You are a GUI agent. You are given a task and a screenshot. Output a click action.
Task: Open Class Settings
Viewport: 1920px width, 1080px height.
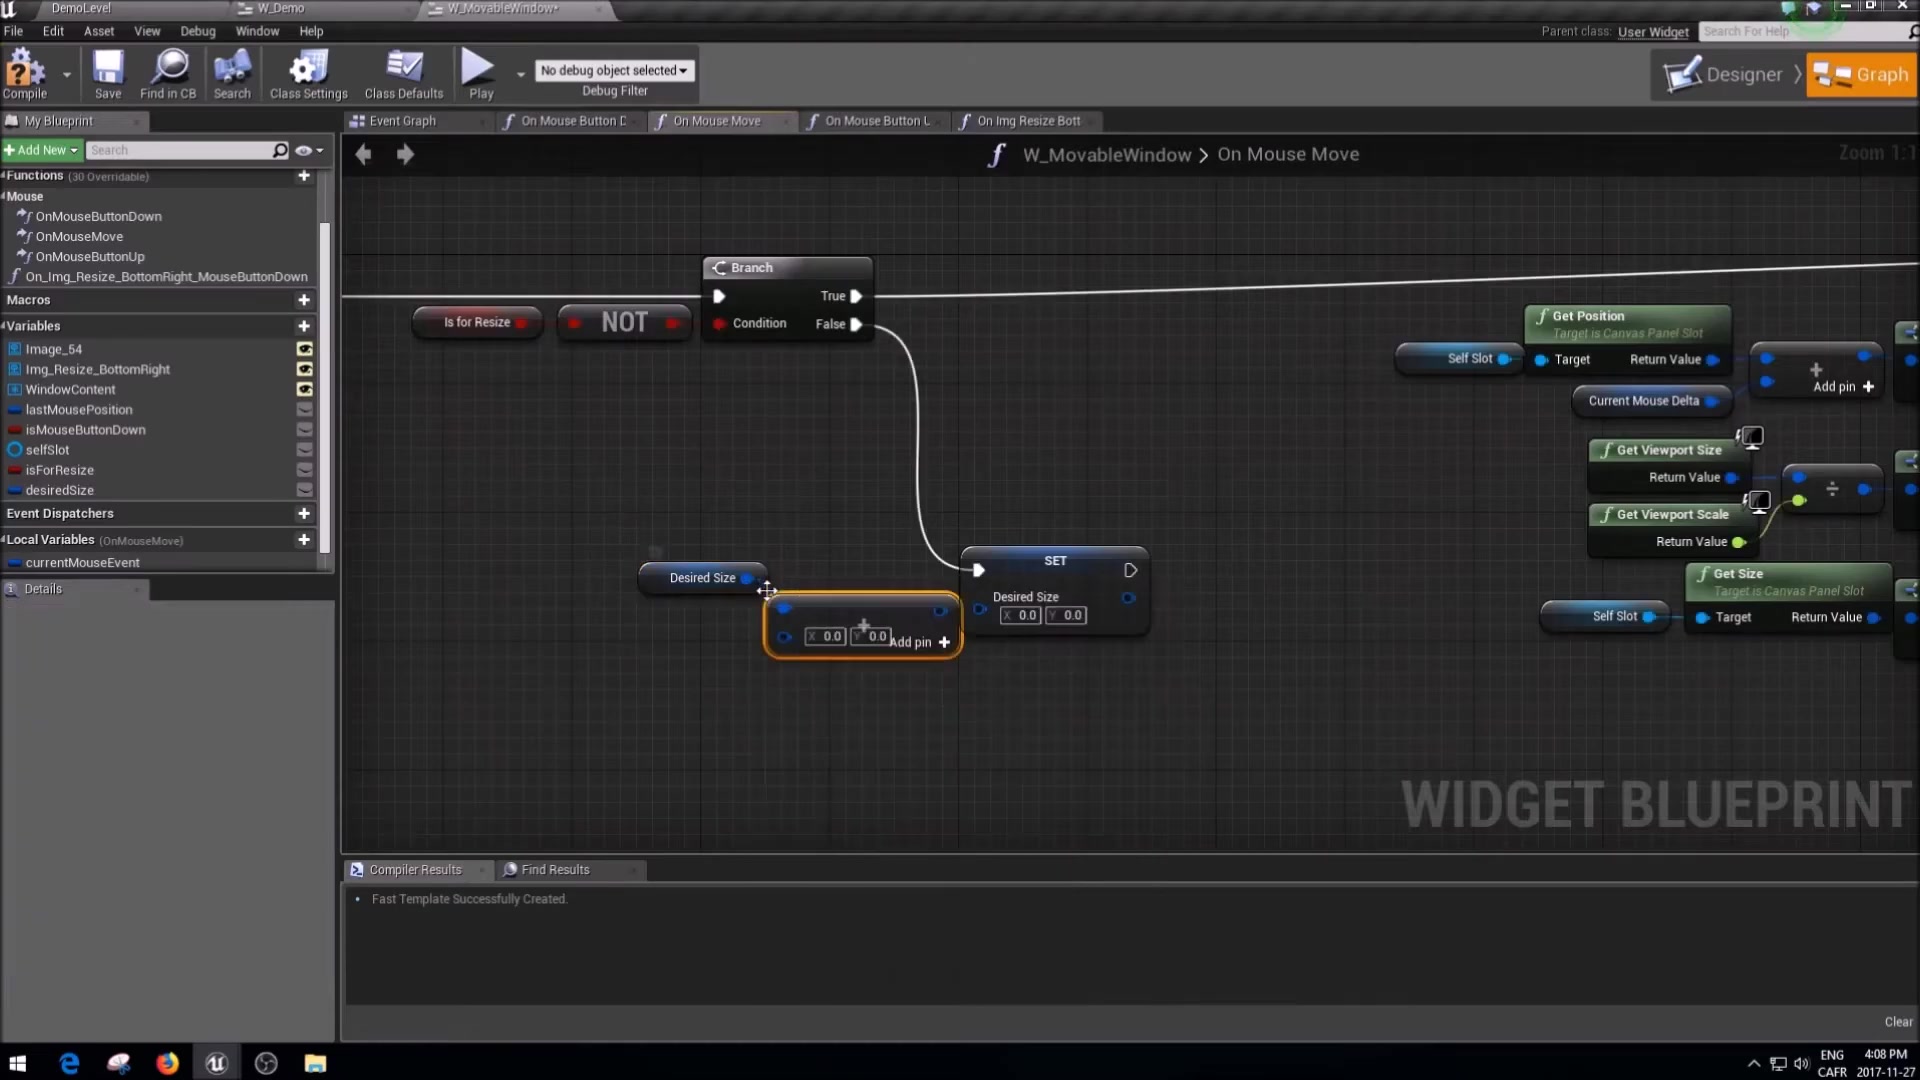(x=307, y=74)
